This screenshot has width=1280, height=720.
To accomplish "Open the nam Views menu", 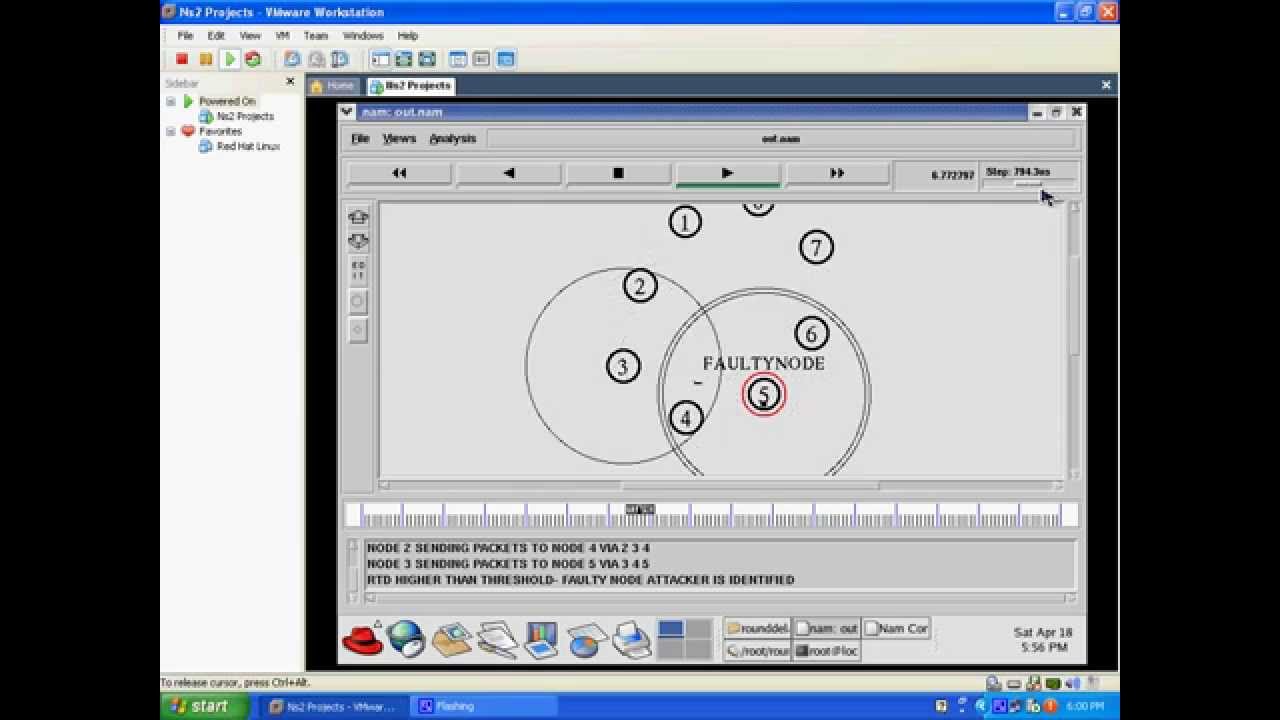I will click(x=399, y=139).
